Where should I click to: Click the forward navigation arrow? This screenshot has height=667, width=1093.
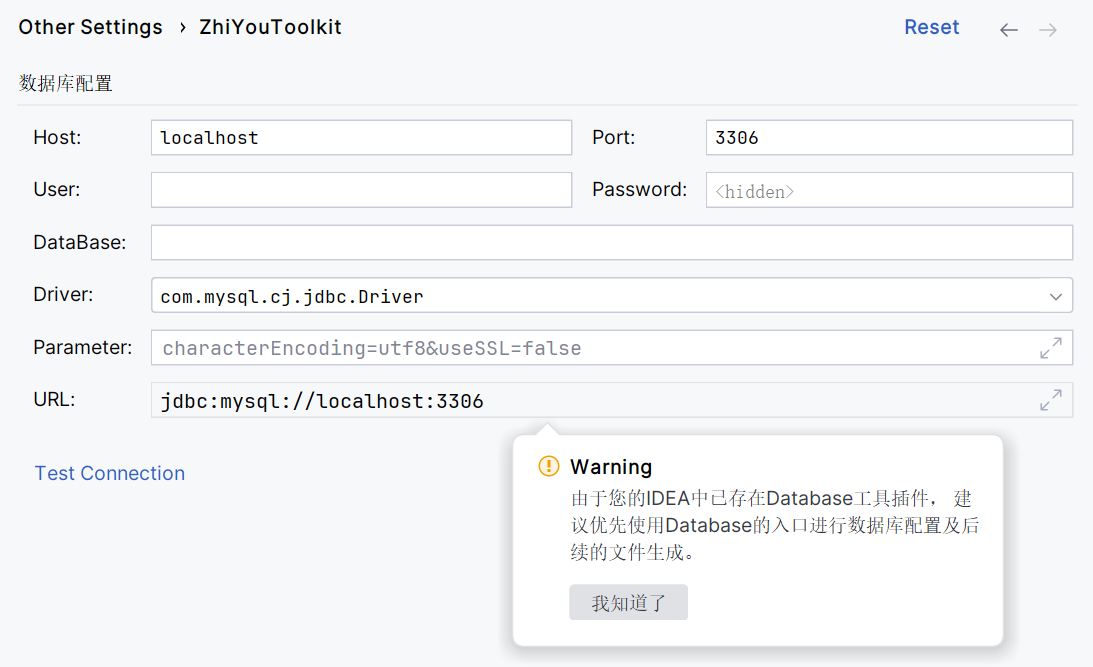[1047, 30]
